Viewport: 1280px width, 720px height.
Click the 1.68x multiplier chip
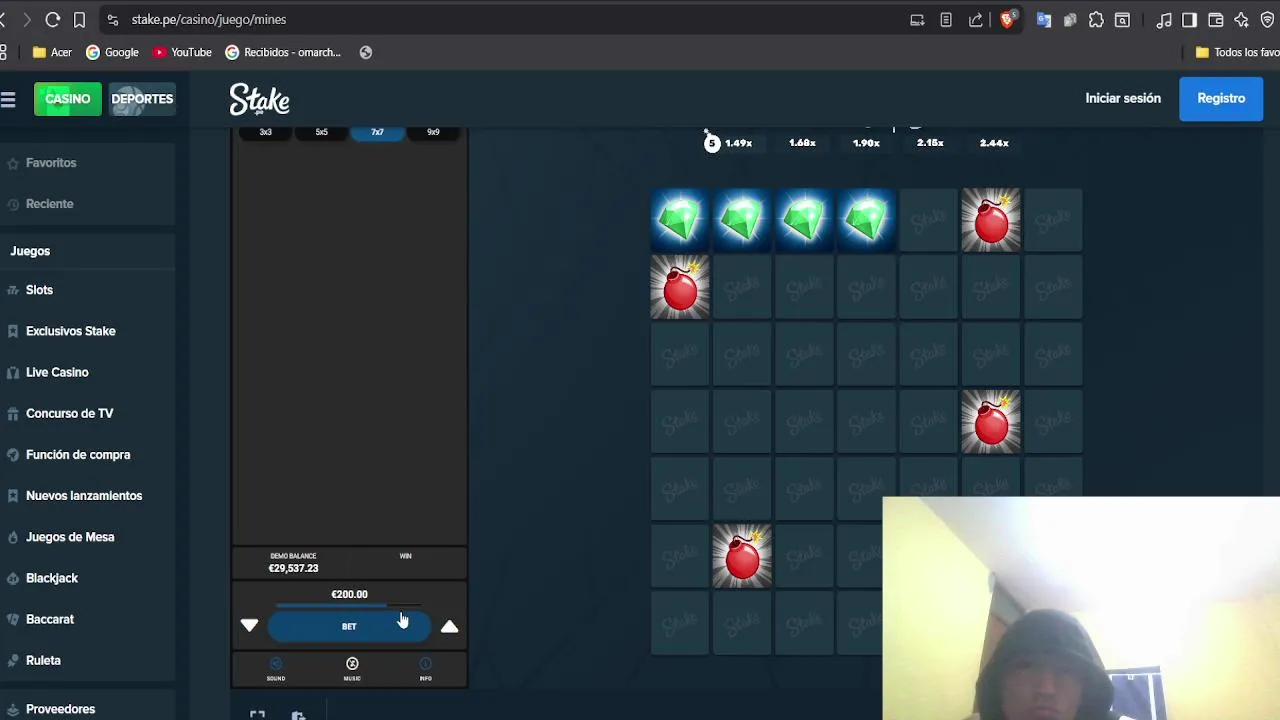[x=802, y=143]
